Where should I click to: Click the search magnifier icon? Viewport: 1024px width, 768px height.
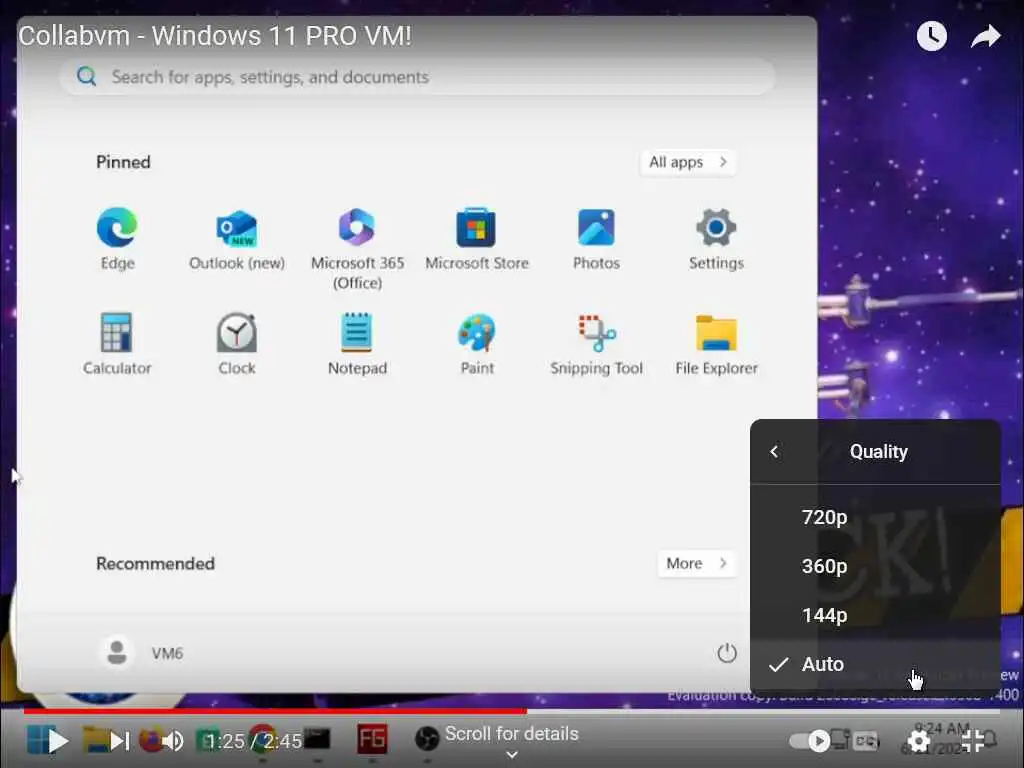[x=86, y=76]
